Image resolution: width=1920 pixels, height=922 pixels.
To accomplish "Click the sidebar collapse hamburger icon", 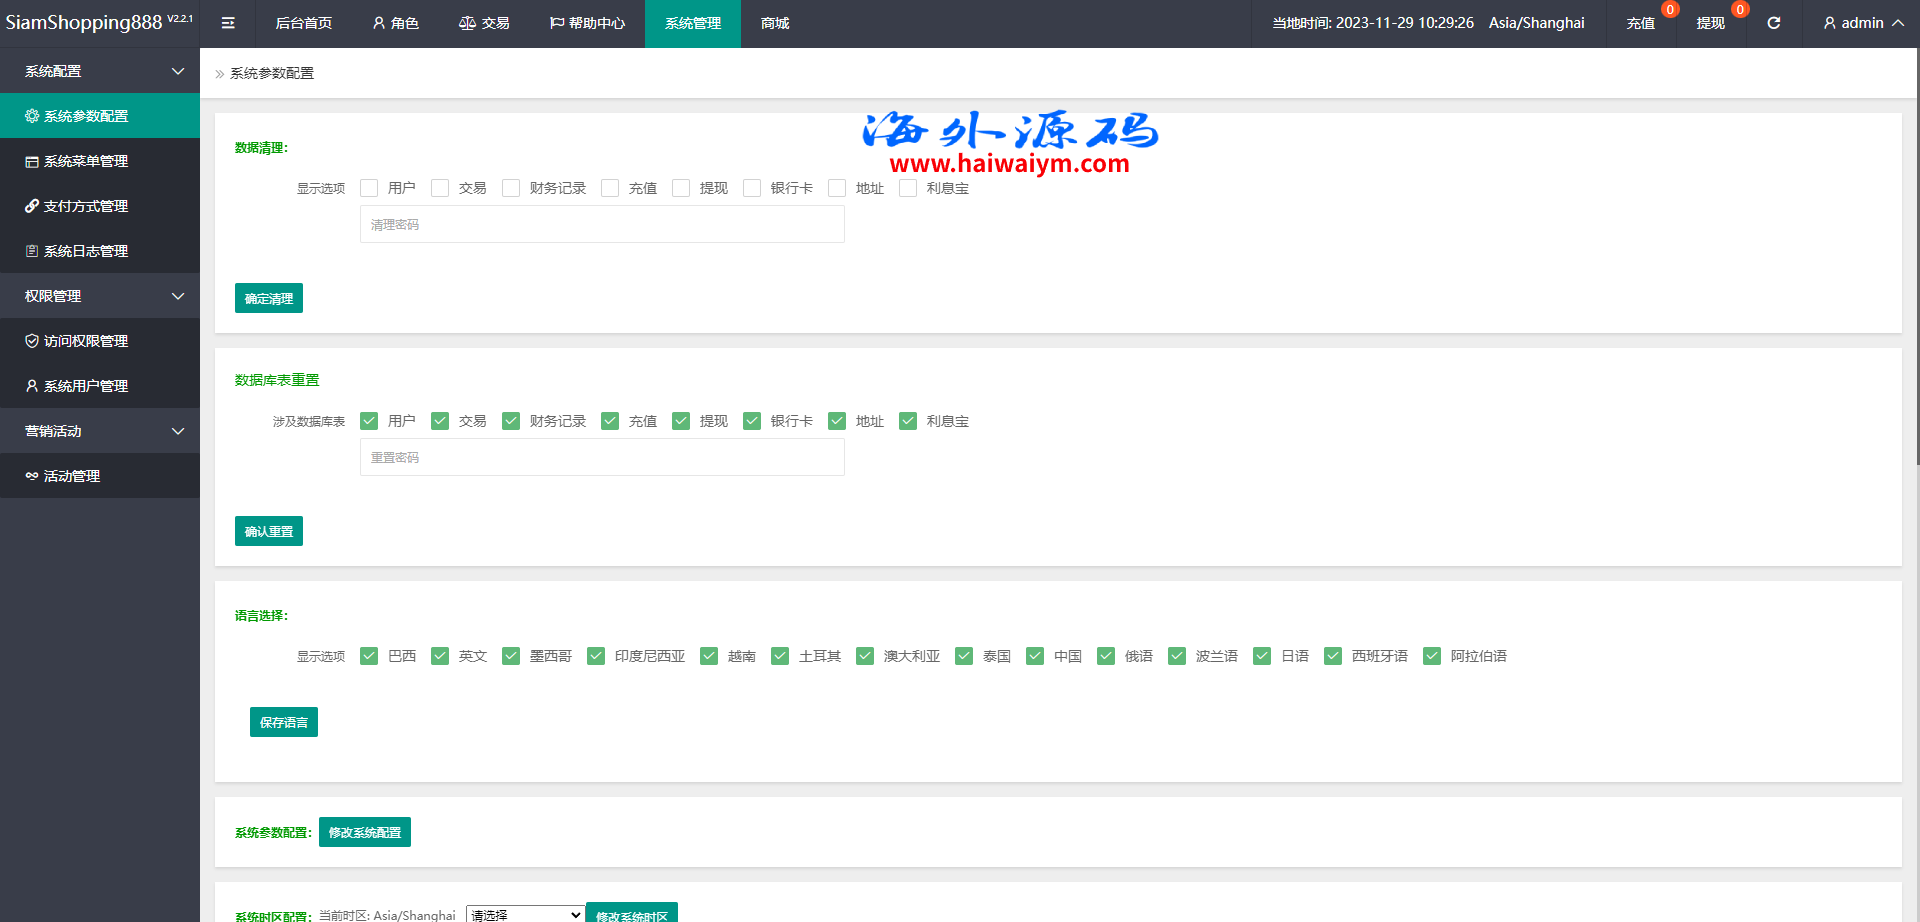I will (x=228, y=23).
